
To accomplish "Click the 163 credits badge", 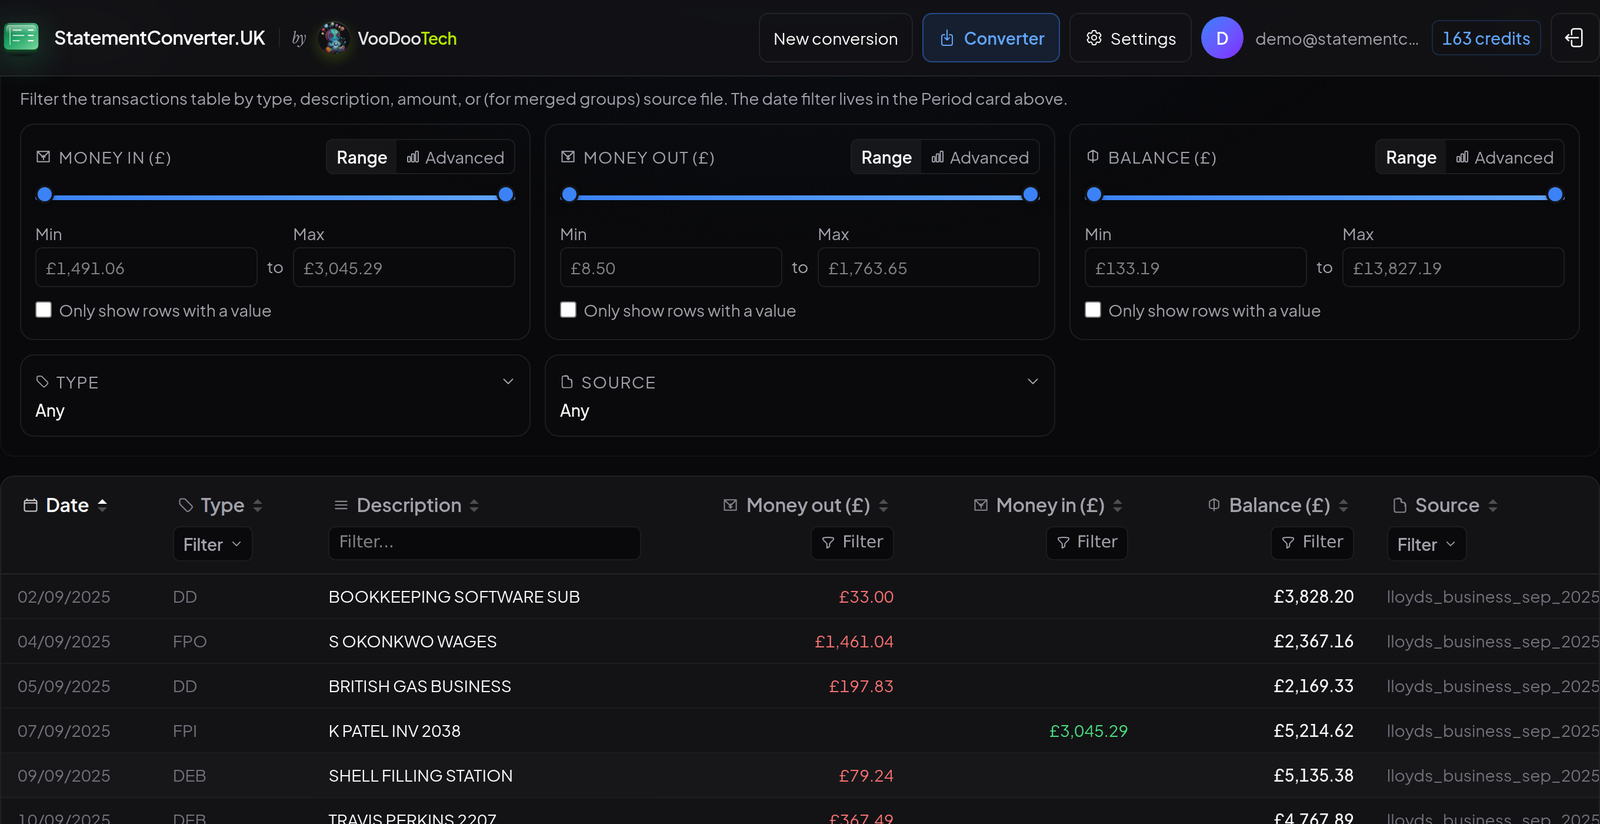I will (x=1486, y=38).
